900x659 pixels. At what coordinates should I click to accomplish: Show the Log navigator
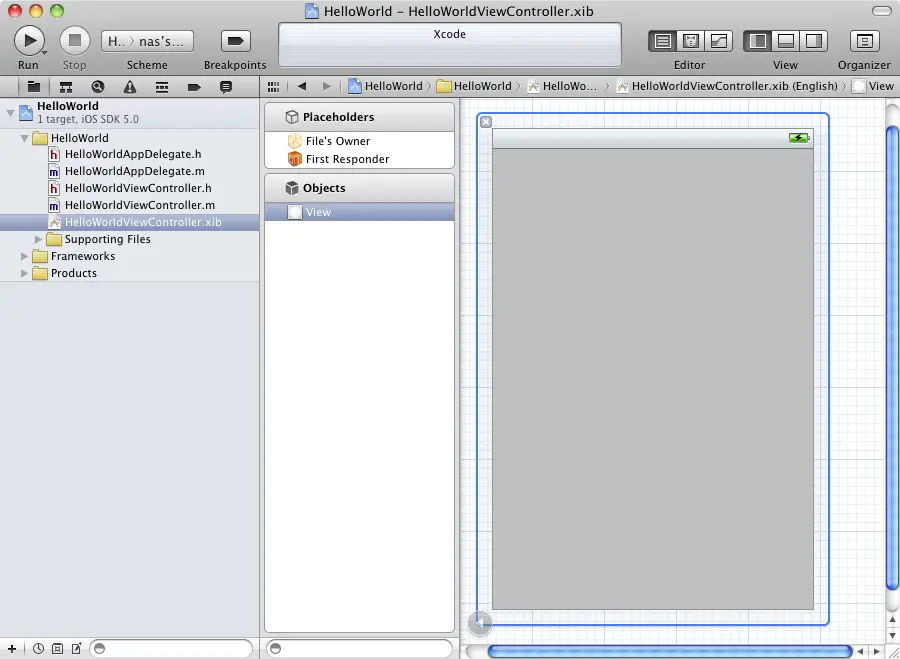(x=226, y=87)
